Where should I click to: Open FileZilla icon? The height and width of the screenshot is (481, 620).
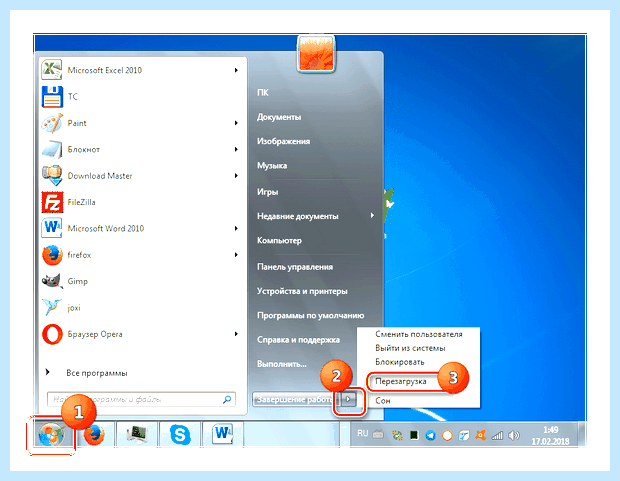[52, 202]
